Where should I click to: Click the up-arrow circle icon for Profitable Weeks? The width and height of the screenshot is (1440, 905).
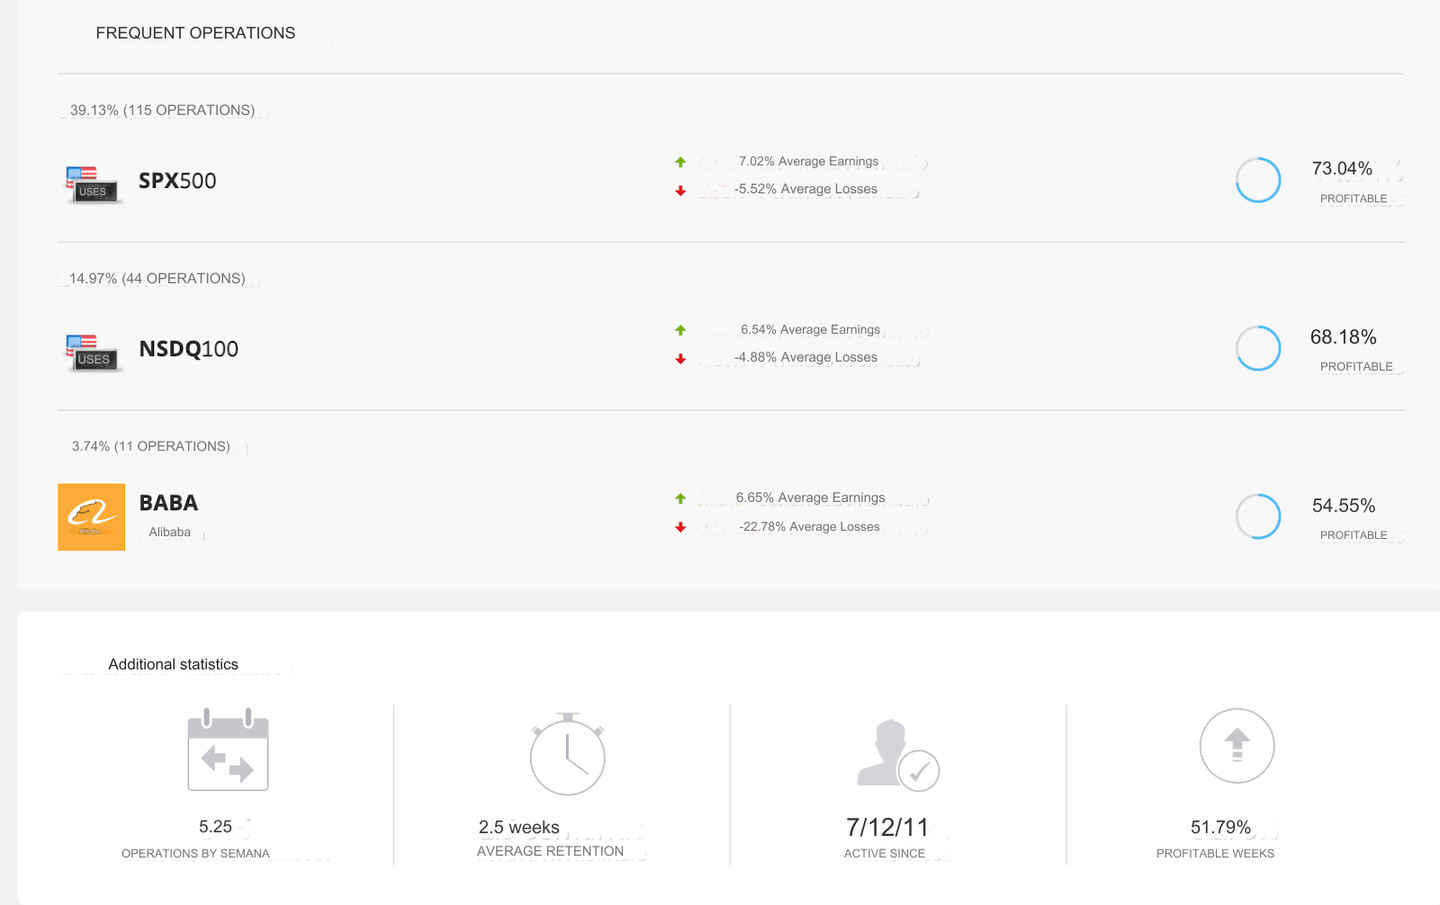click(1236, 746)
